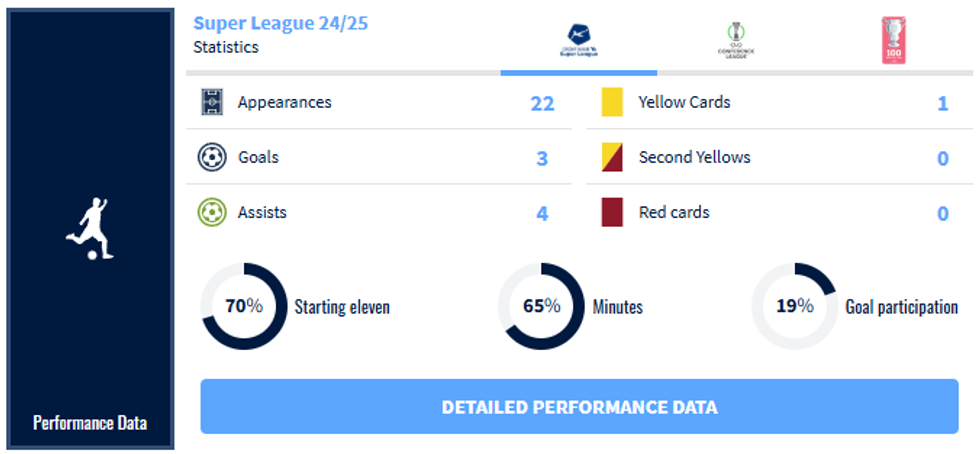Click the Detailed Performance Data button
This screenshot has height=454, width=980.
tap(579, 407)
